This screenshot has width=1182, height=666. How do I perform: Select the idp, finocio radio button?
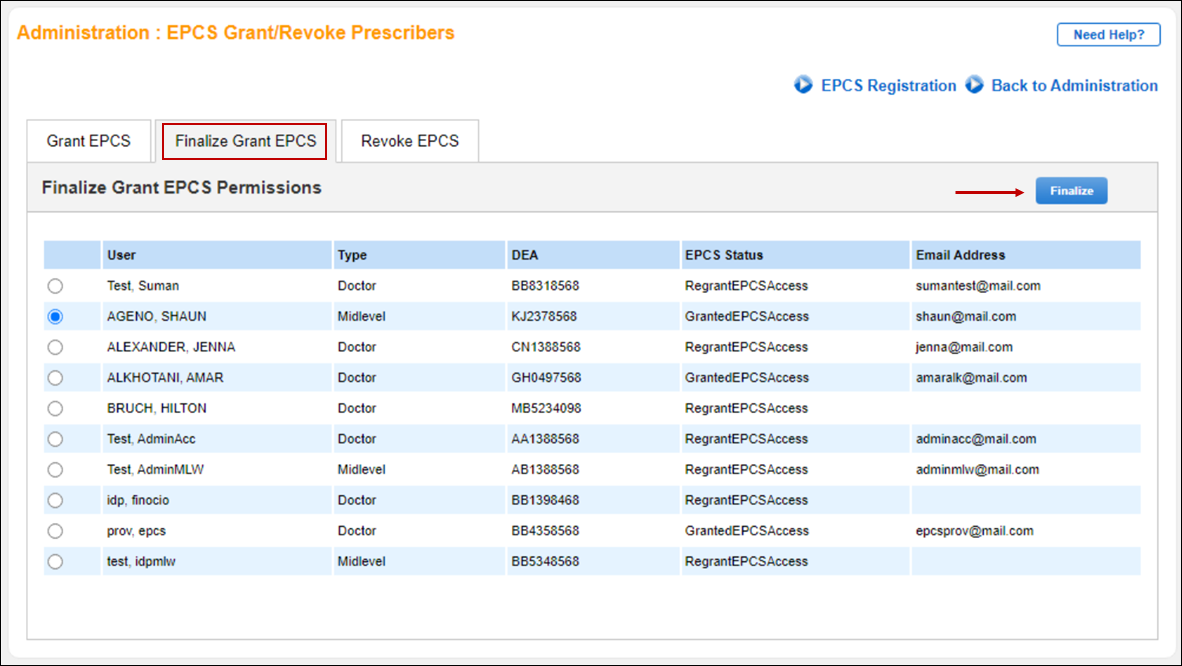[55, 500]
